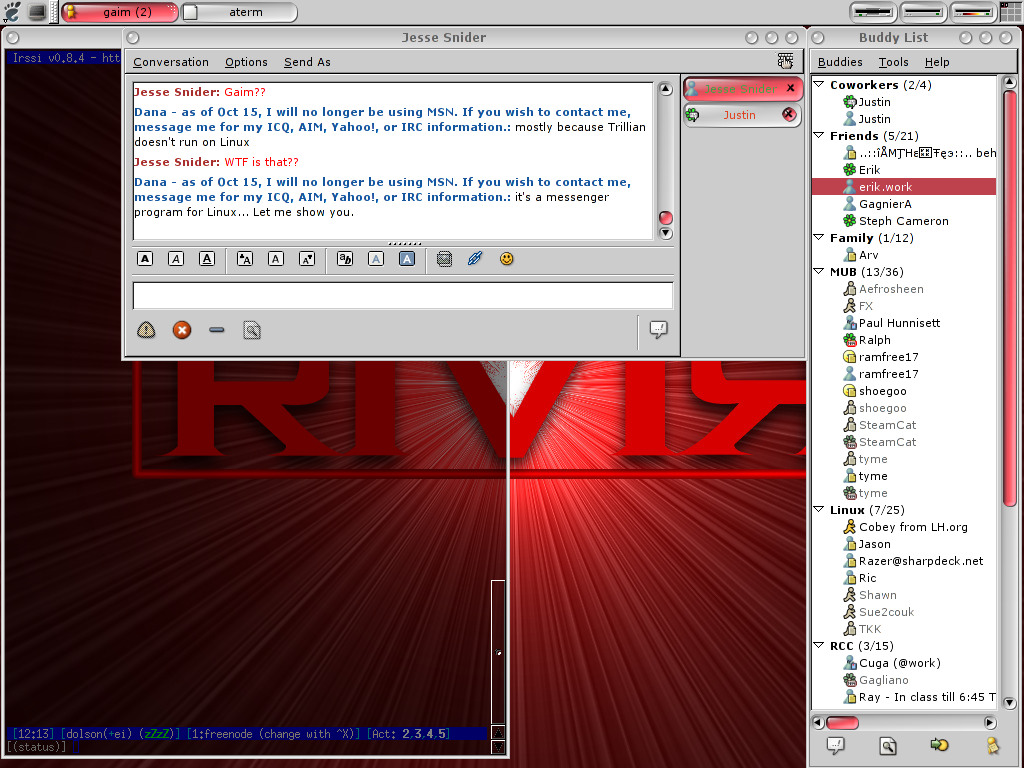Screen dimensions: 1024x768
Task: Select buddy GagnierA
Action: click(x=904, y=204)
